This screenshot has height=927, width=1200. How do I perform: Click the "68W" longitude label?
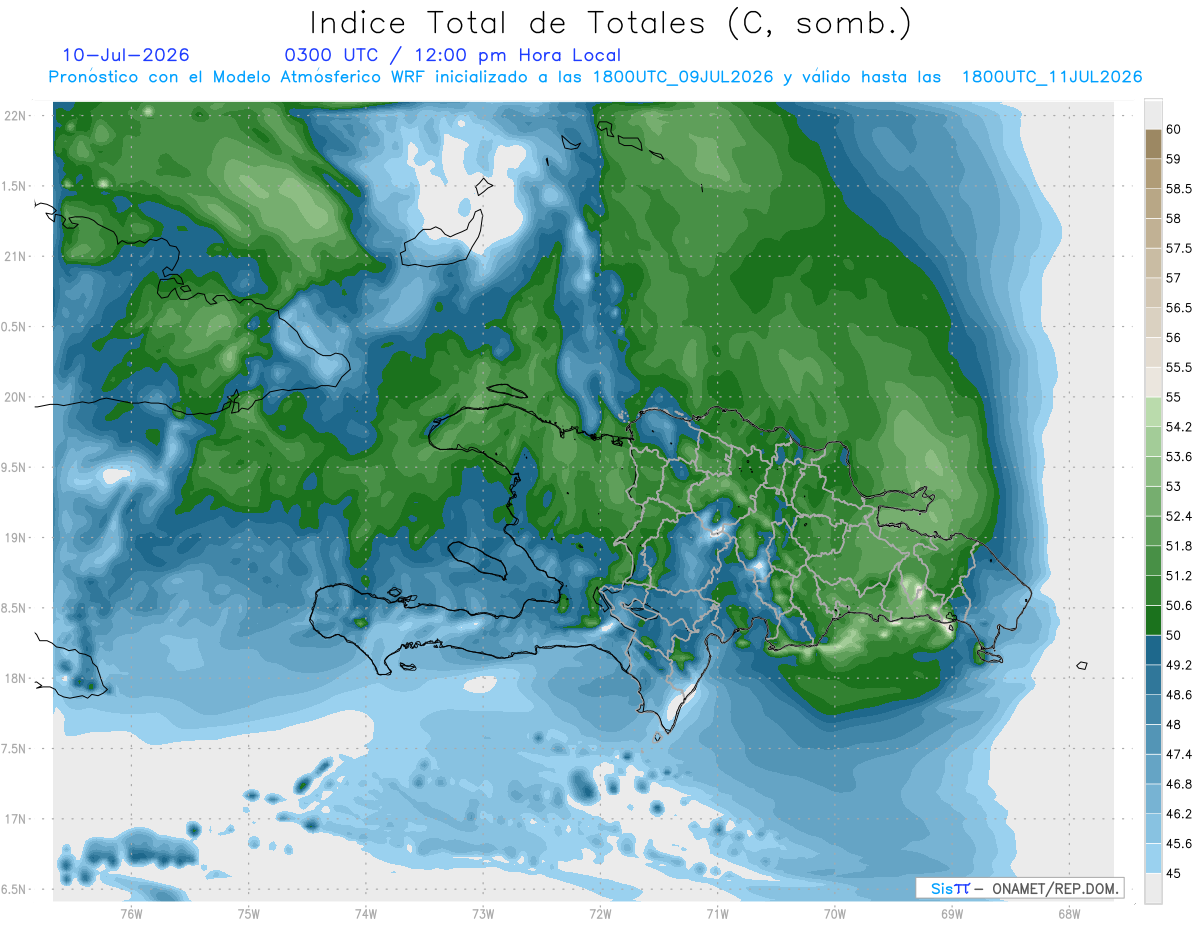(x=1068, y=913)
